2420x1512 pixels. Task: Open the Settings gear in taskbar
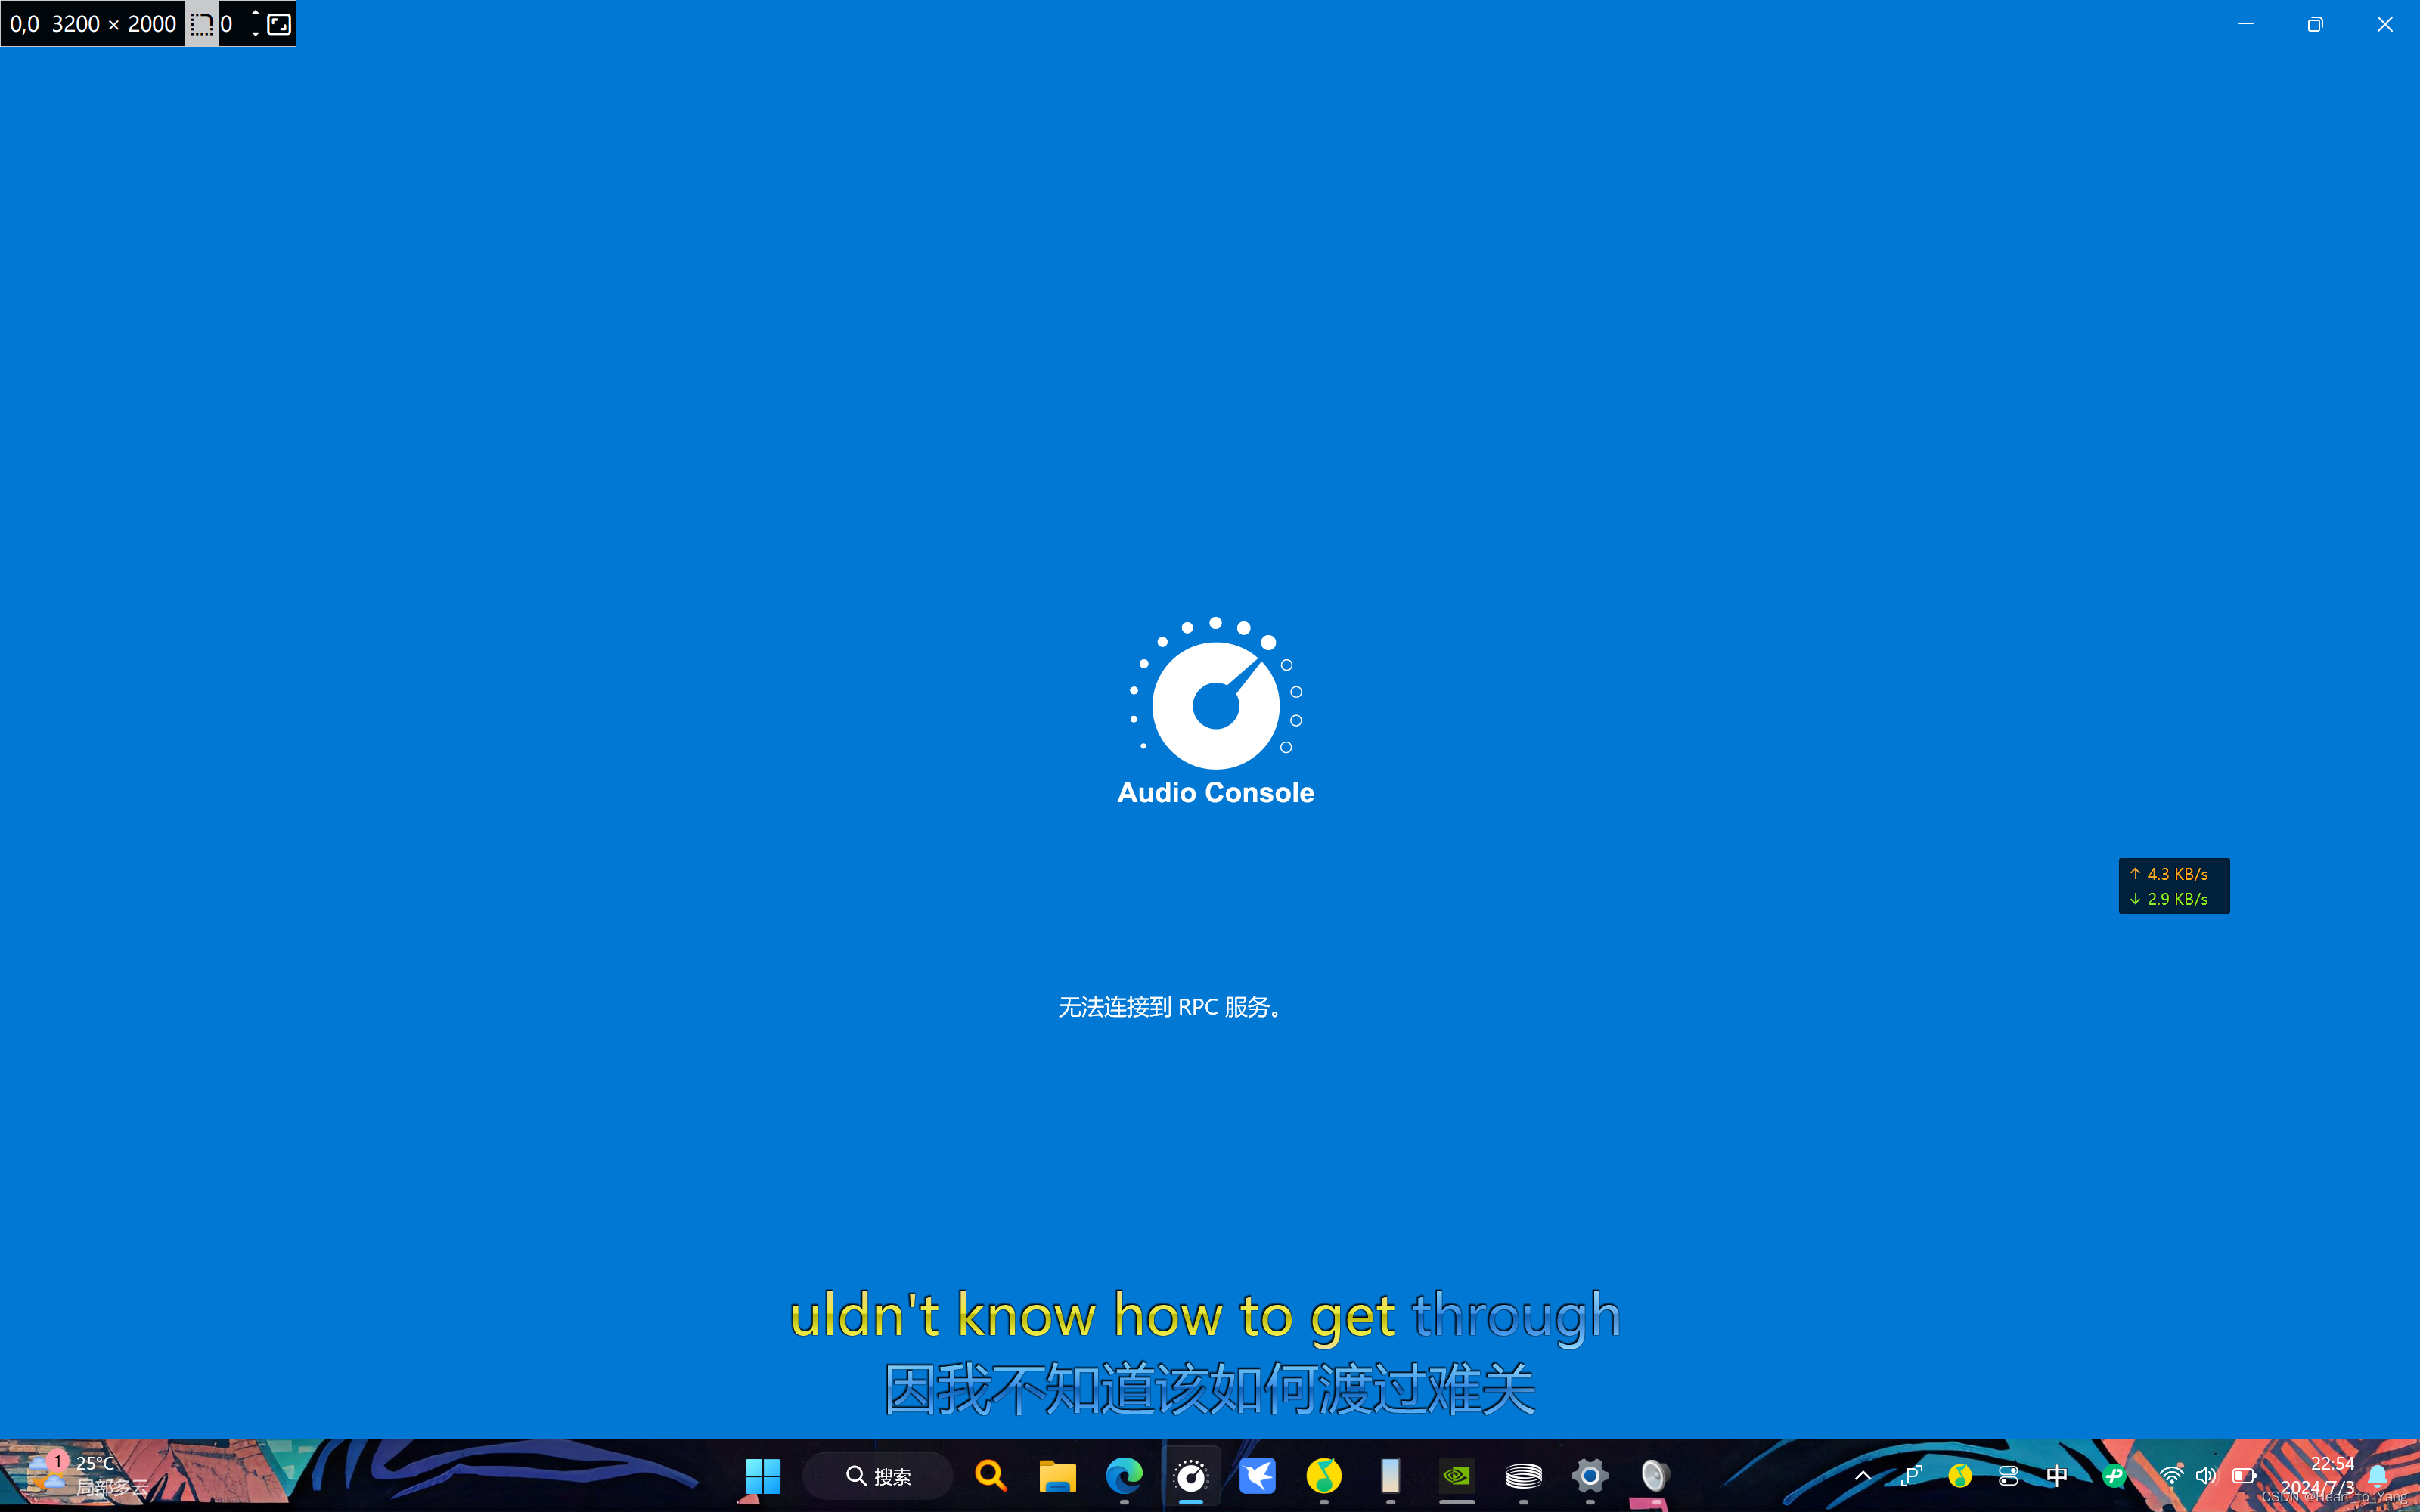click(x=1590, y=1475)
